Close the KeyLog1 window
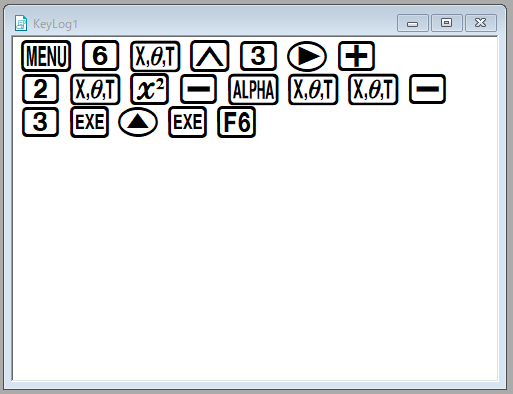The height and width of the screenshot is (394, 513). (x=481, y=23)
